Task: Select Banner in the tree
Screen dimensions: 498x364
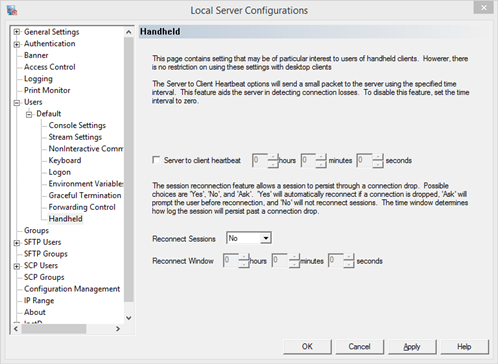Action: click(36, 55)
